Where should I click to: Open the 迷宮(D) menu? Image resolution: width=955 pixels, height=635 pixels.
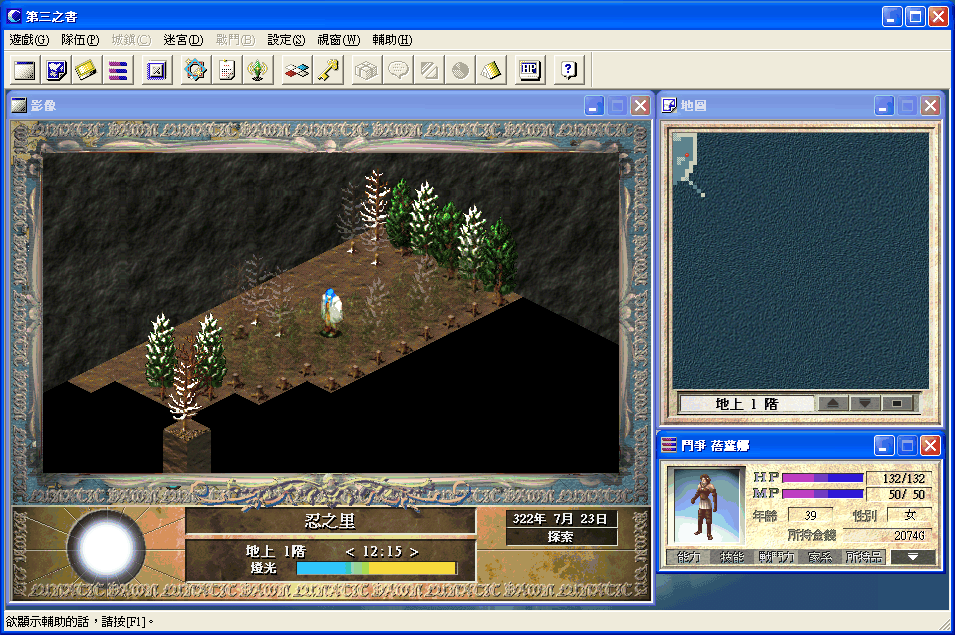pos(182,40)
